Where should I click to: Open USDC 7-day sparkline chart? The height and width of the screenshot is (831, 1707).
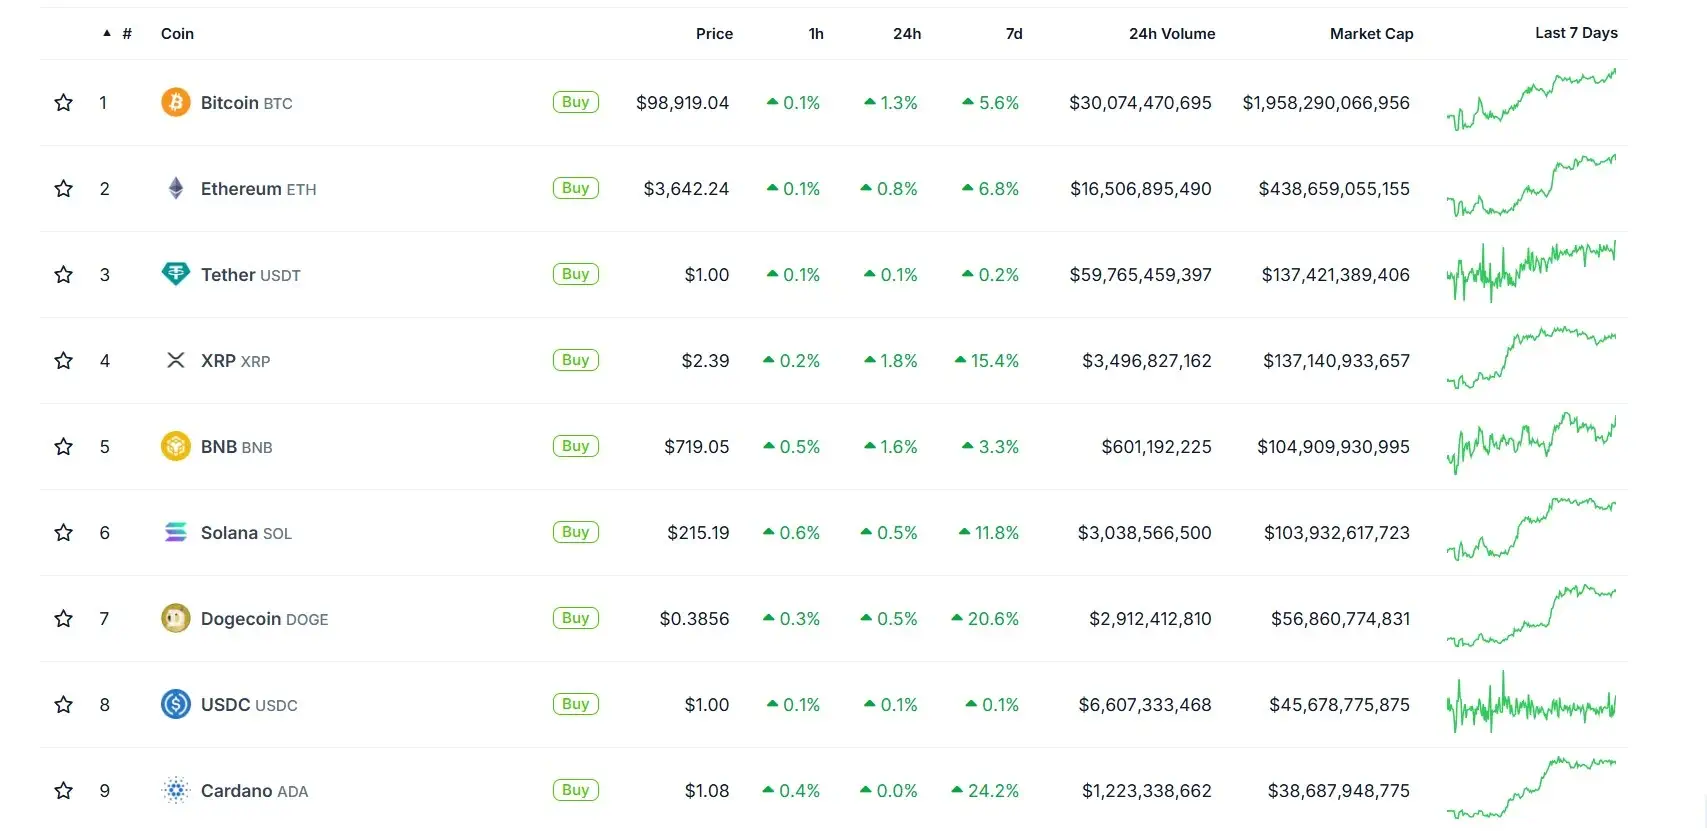click(x=1531, y=702)
